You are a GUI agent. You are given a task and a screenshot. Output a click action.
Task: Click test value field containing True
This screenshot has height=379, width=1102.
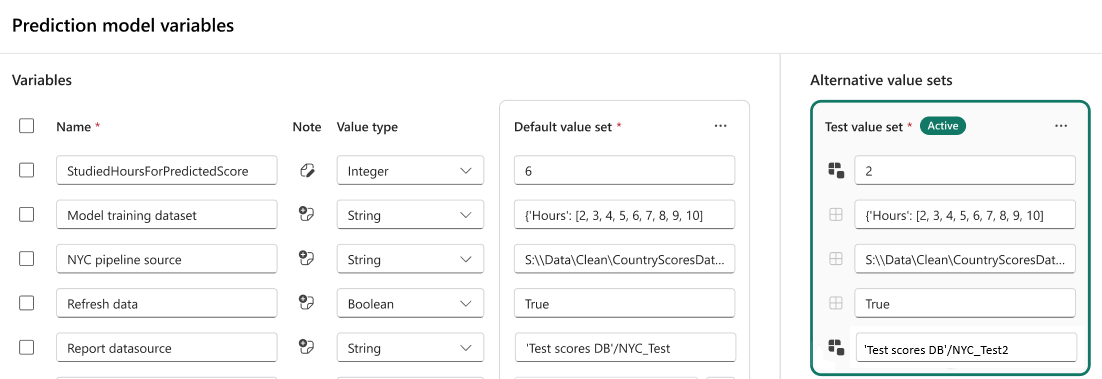pos(965,304)
